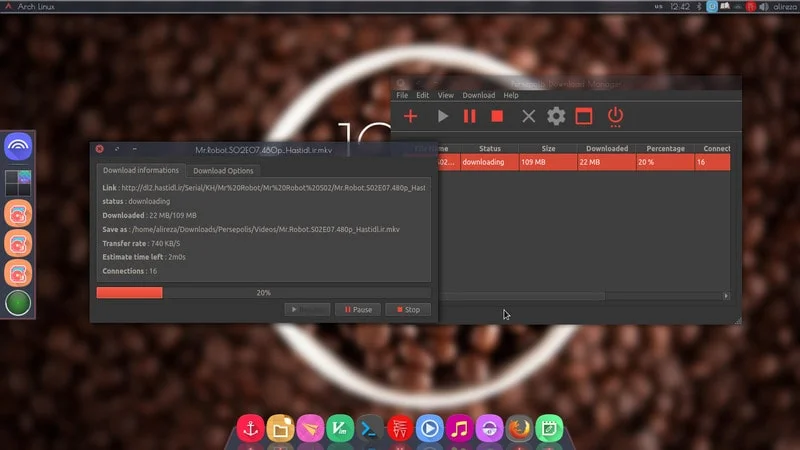The image size is (800, 450).
Task: Launch the blue media player in dock
Action: 430,428
